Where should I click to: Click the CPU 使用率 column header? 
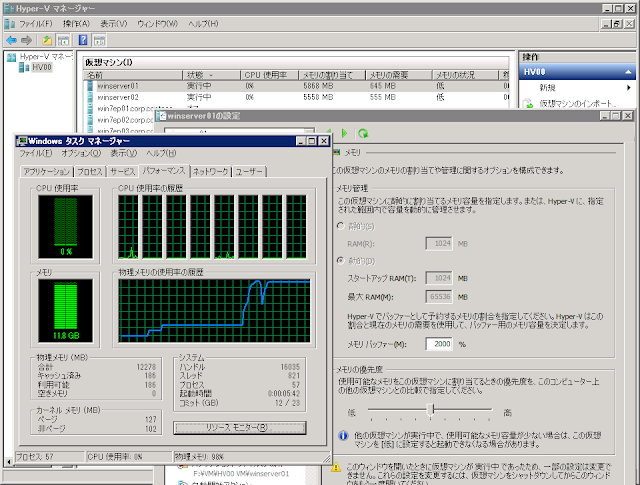point(269,75)
